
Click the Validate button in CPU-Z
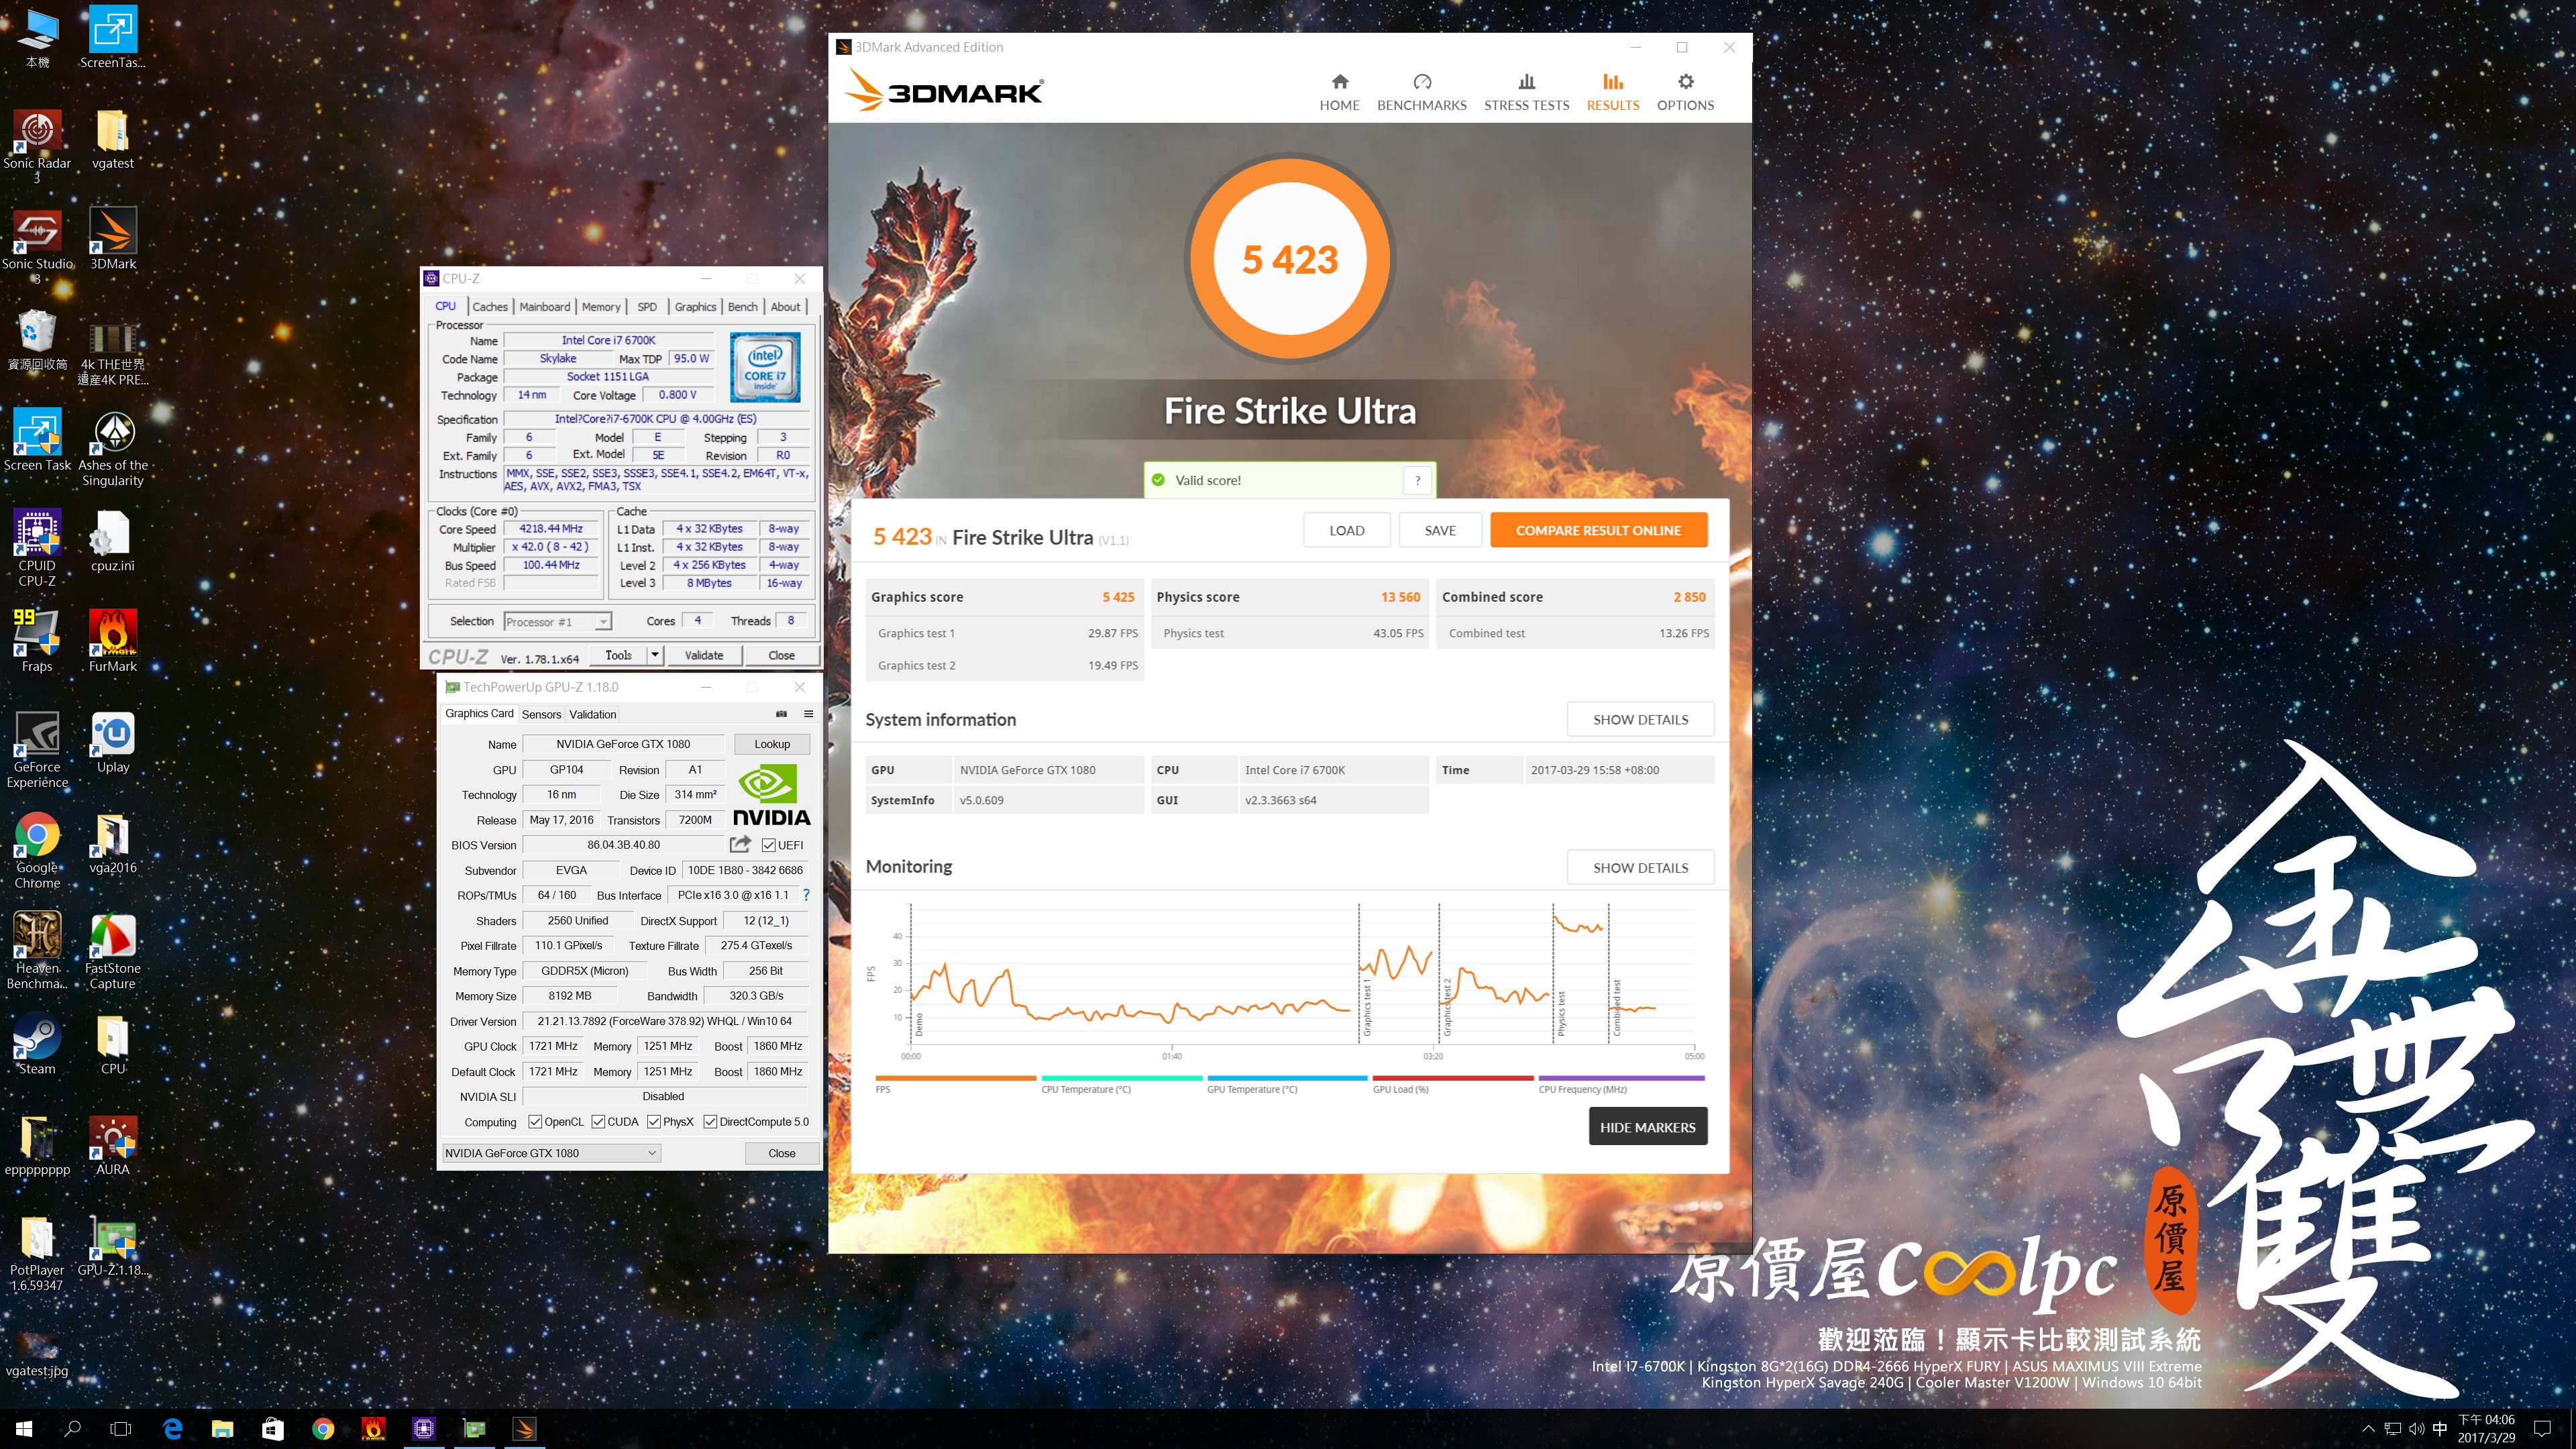[703, 655]
